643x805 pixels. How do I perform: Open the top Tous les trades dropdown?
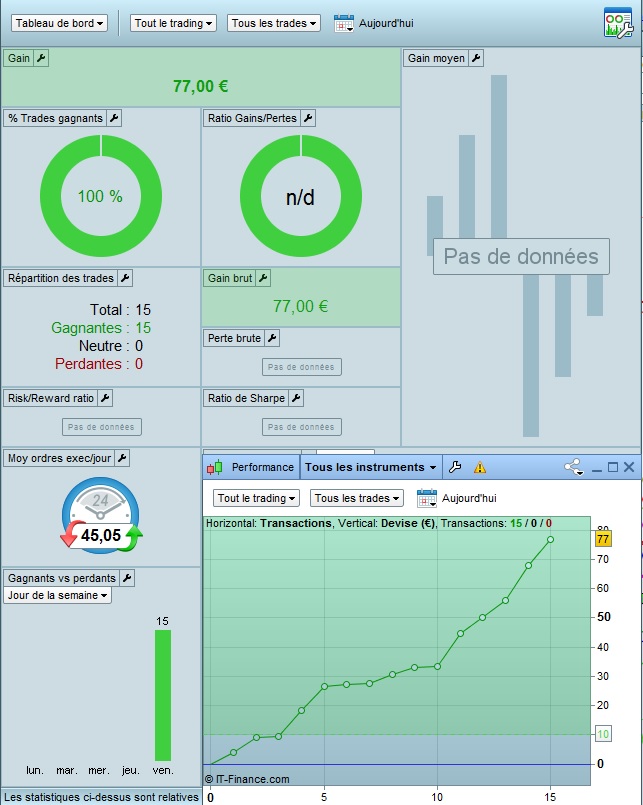click(x=274, y=23)
